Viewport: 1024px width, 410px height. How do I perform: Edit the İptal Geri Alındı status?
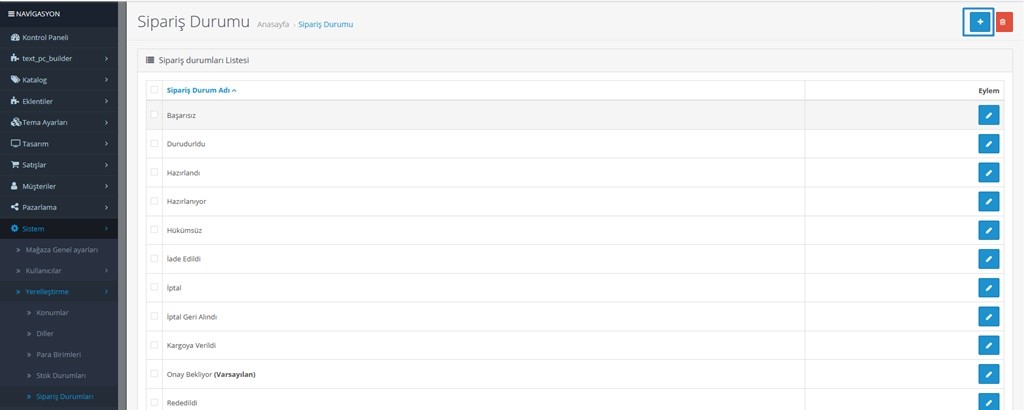(x=988, y=317)
